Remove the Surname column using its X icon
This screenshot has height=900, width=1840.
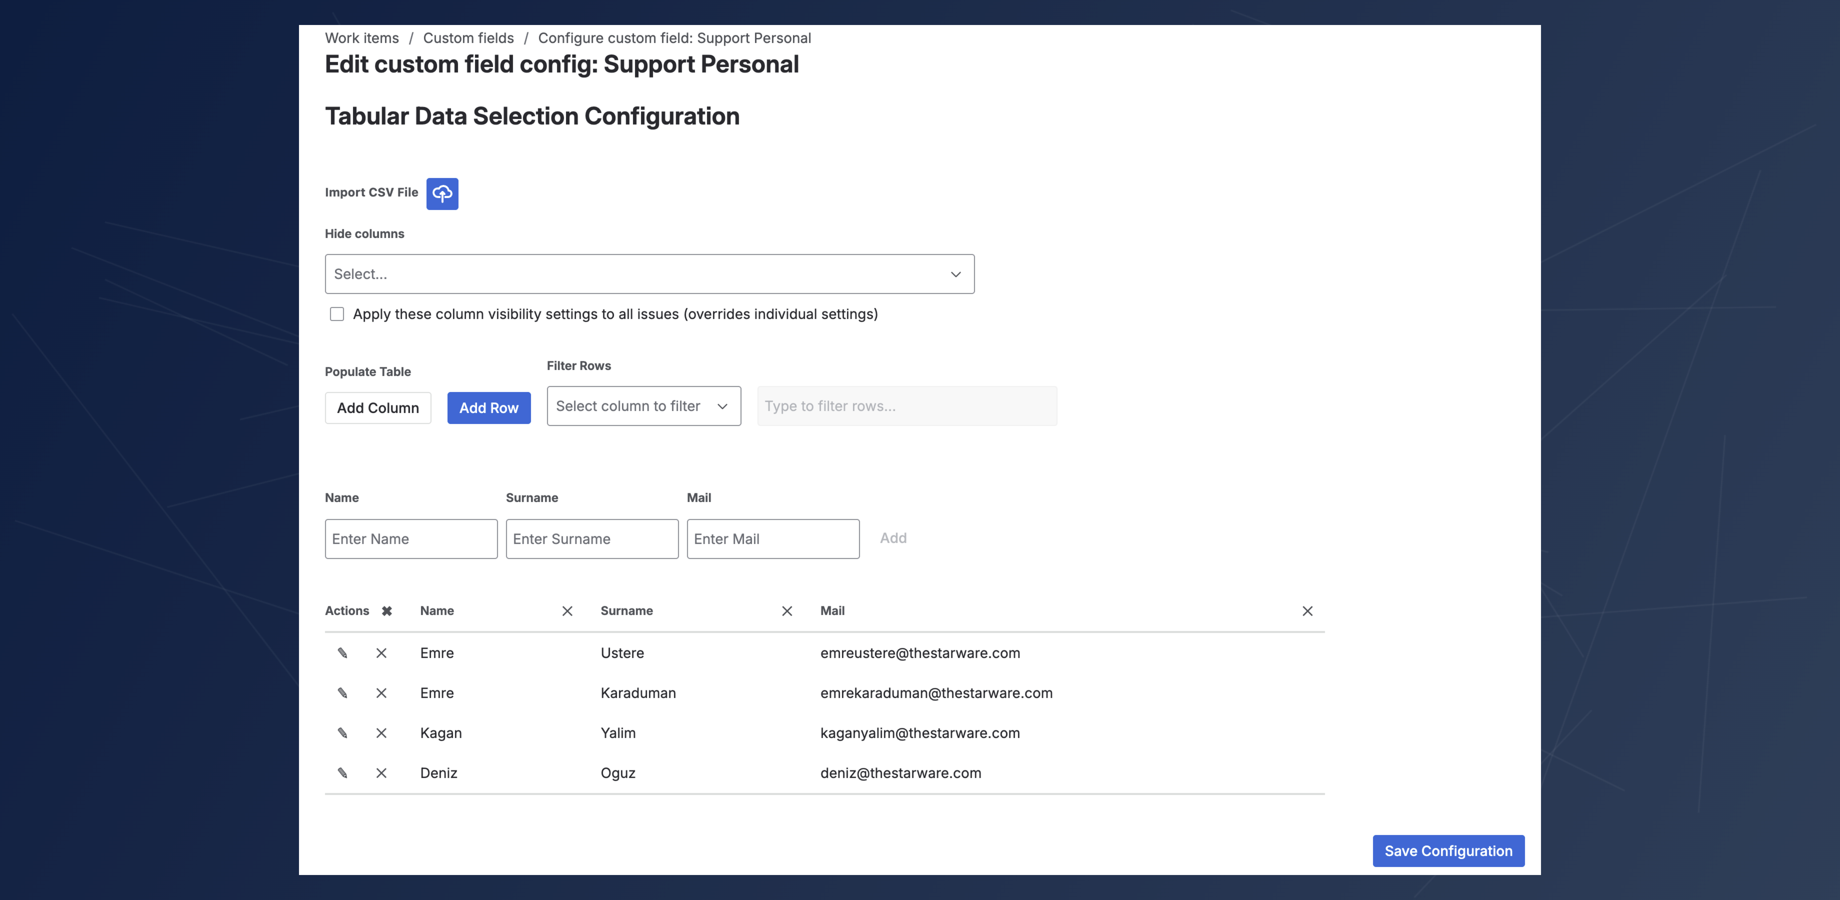click(x=787, y=610)
